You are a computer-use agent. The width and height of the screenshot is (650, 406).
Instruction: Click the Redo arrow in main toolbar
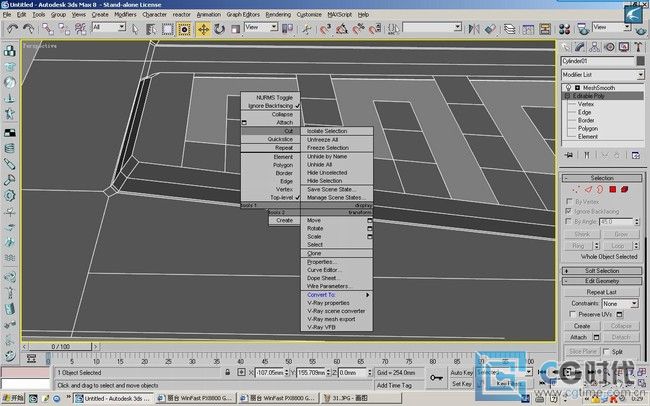click(x=28, y=29)
